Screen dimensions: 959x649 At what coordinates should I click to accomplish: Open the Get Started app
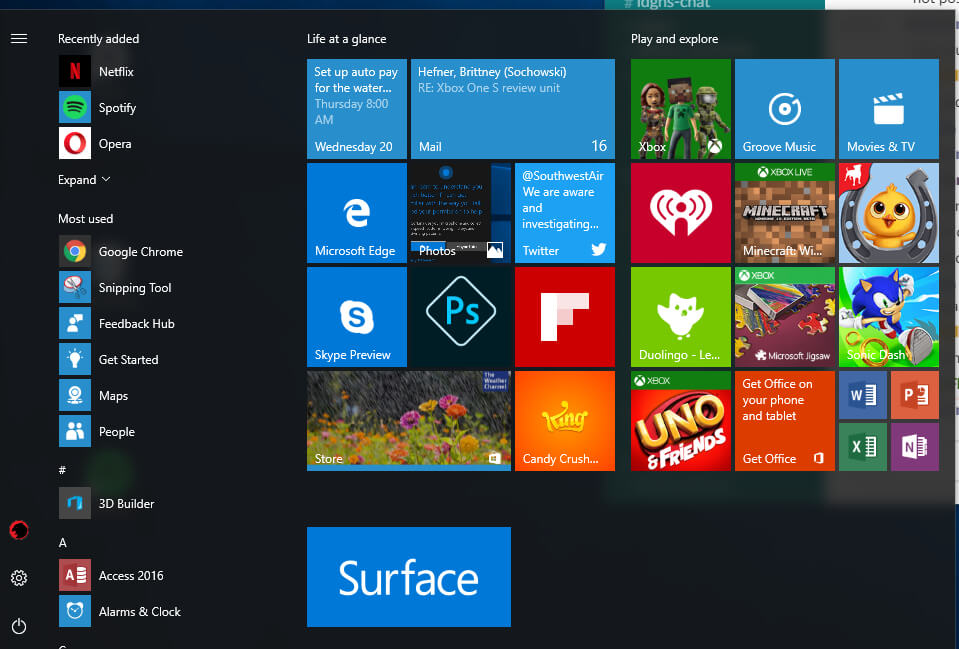(x=108, y=360)
